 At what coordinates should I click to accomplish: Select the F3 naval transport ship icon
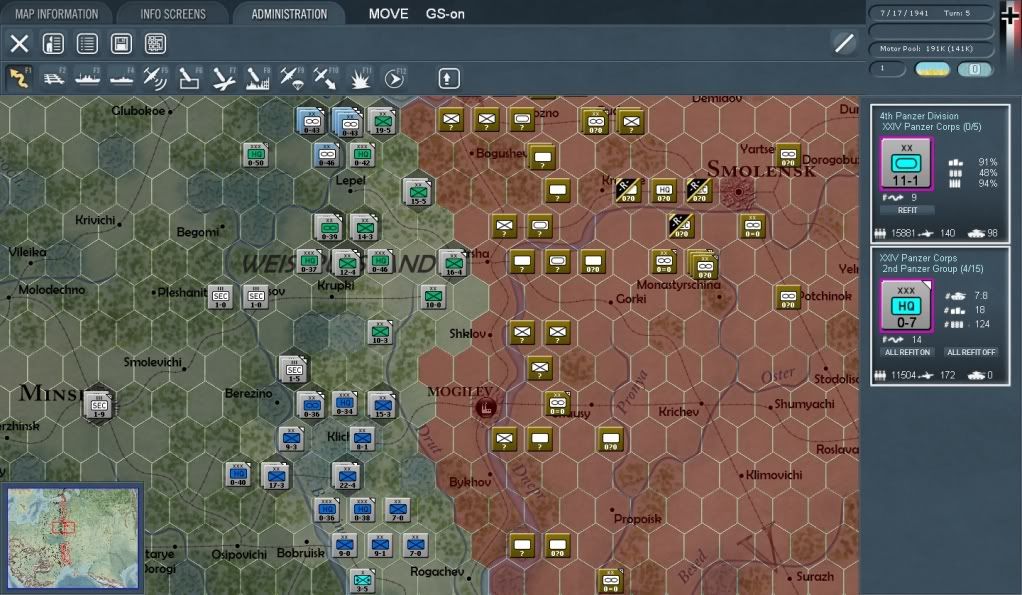(x=87, y=78)
